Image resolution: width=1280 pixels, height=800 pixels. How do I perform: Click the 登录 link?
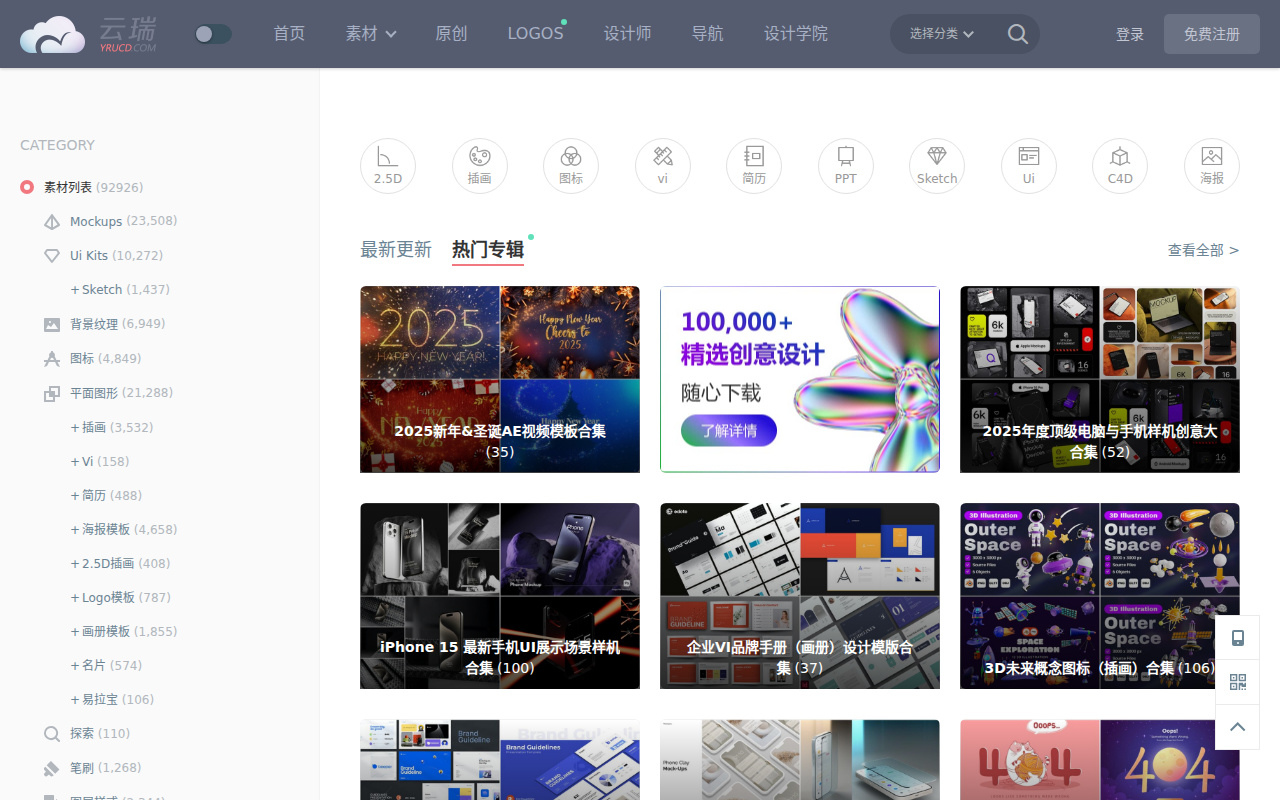(x=1130, y=34)
